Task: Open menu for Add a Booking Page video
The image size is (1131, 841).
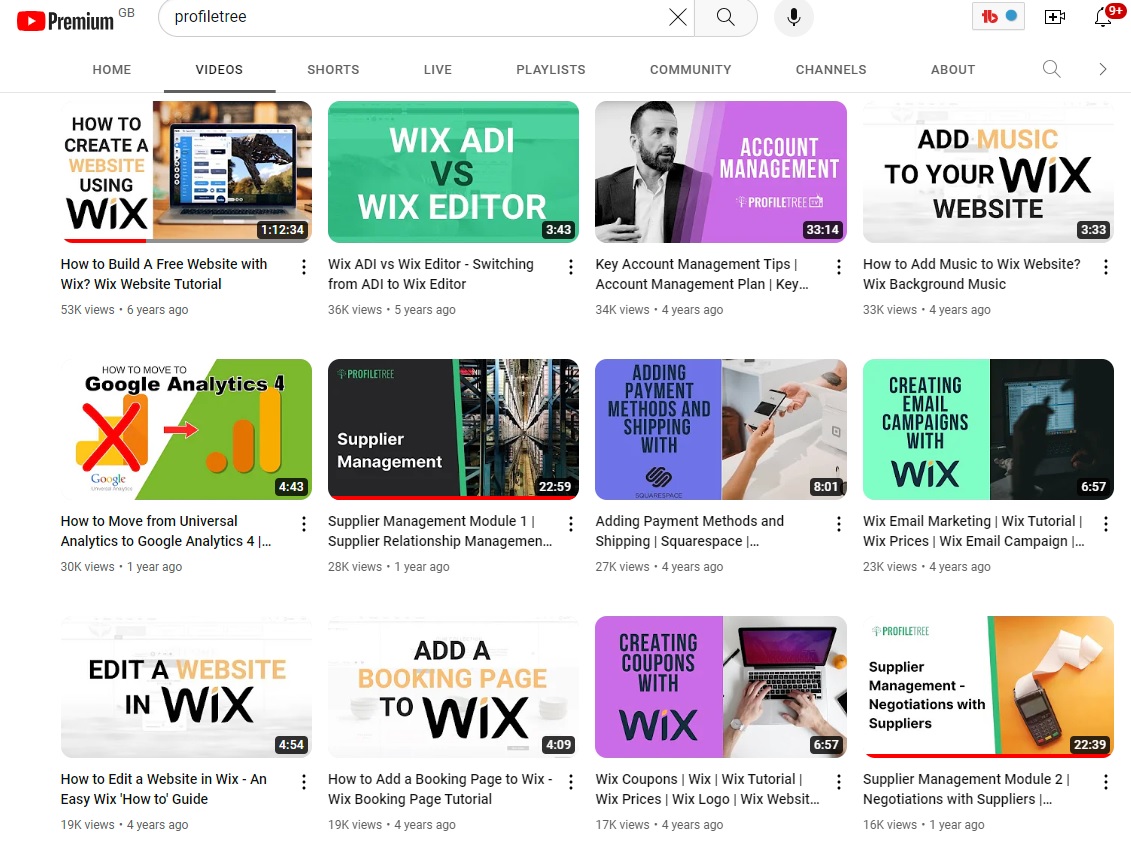Action: click(571, 782)
